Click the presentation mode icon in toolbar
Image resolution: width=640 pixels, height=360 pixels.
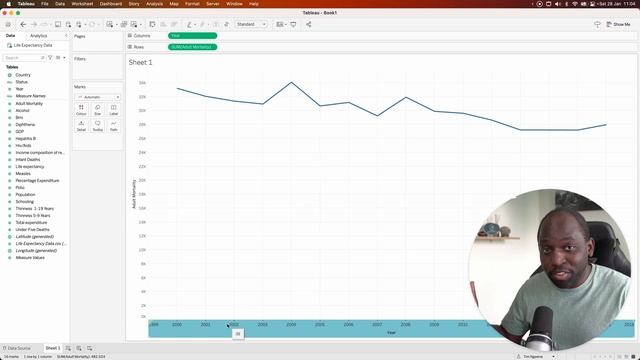pos(293,24)
